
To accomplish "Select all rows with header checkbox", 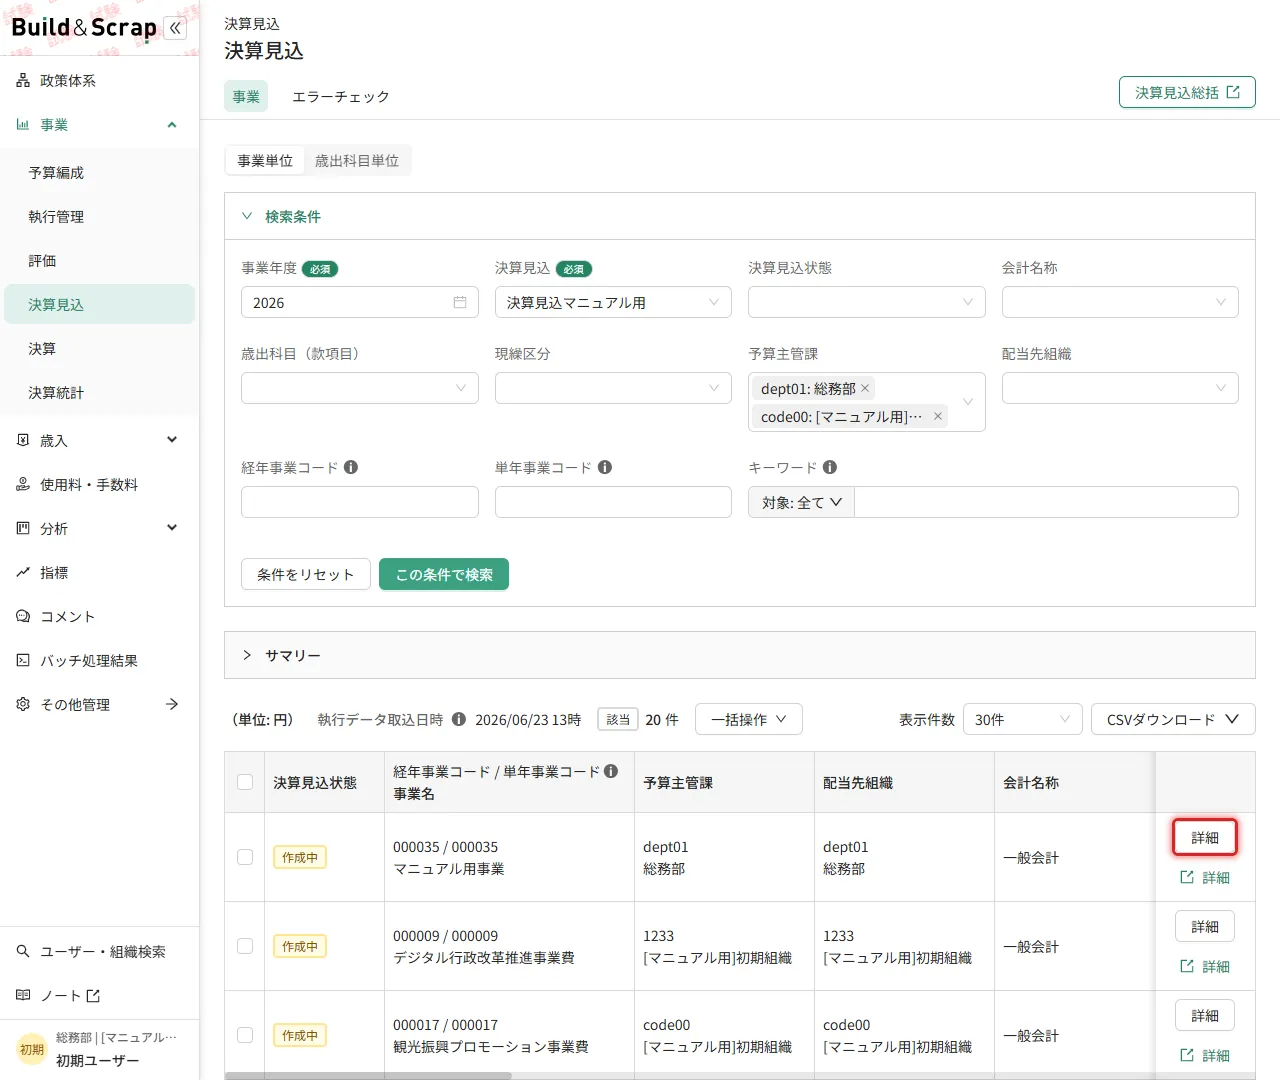I will (x=245, y=782).
